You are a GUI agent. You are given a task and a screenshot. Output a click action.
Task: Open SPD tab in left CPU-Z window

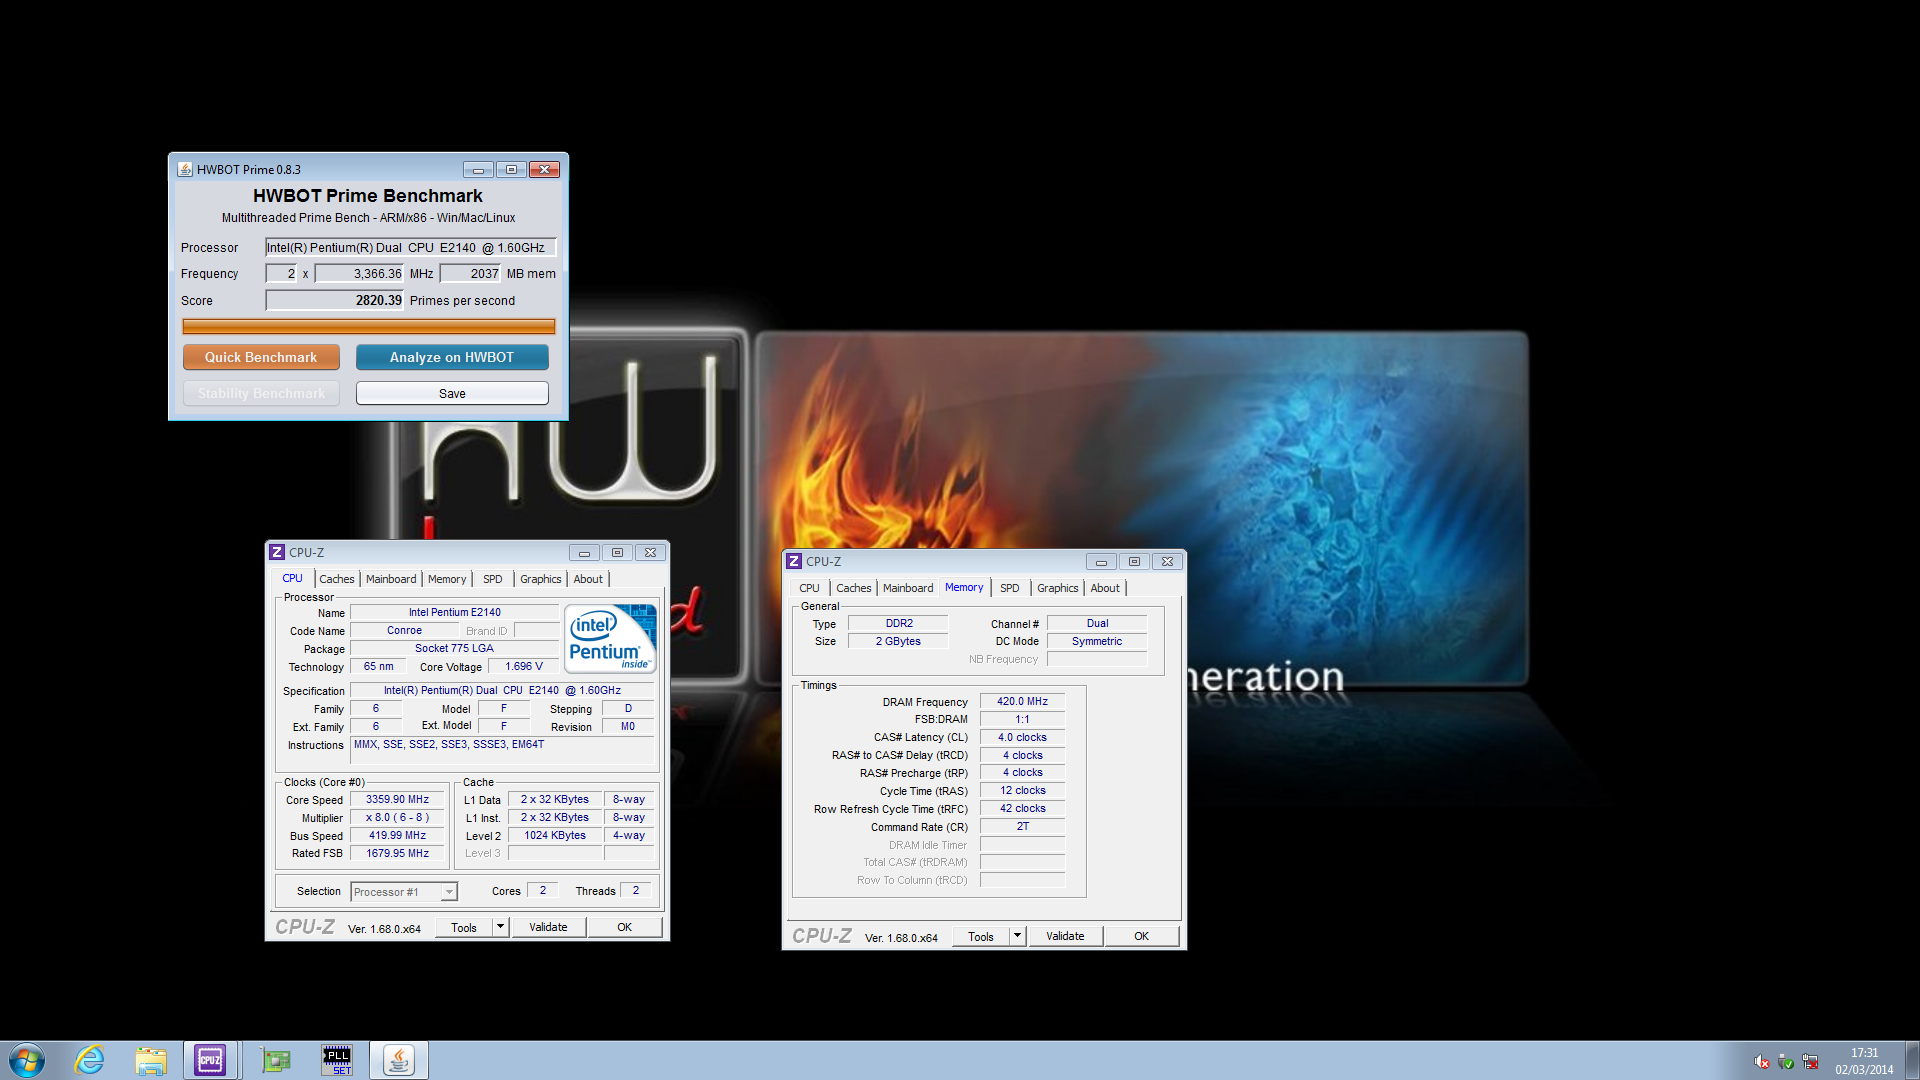(493, 579)
